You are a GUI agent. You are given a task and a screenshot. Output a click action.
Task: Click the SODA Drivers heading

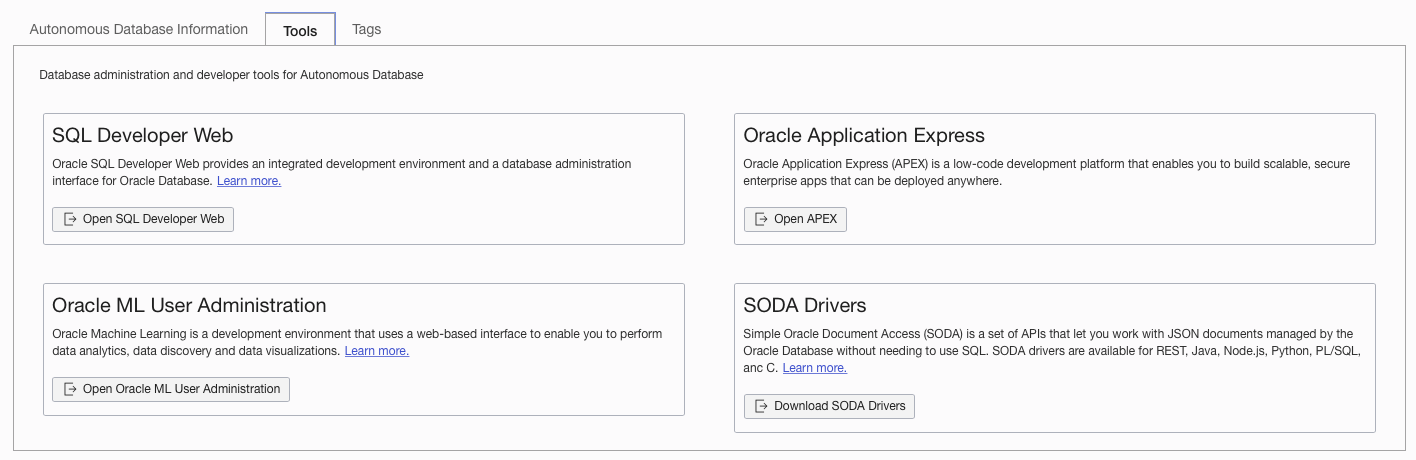coord(805,306)
